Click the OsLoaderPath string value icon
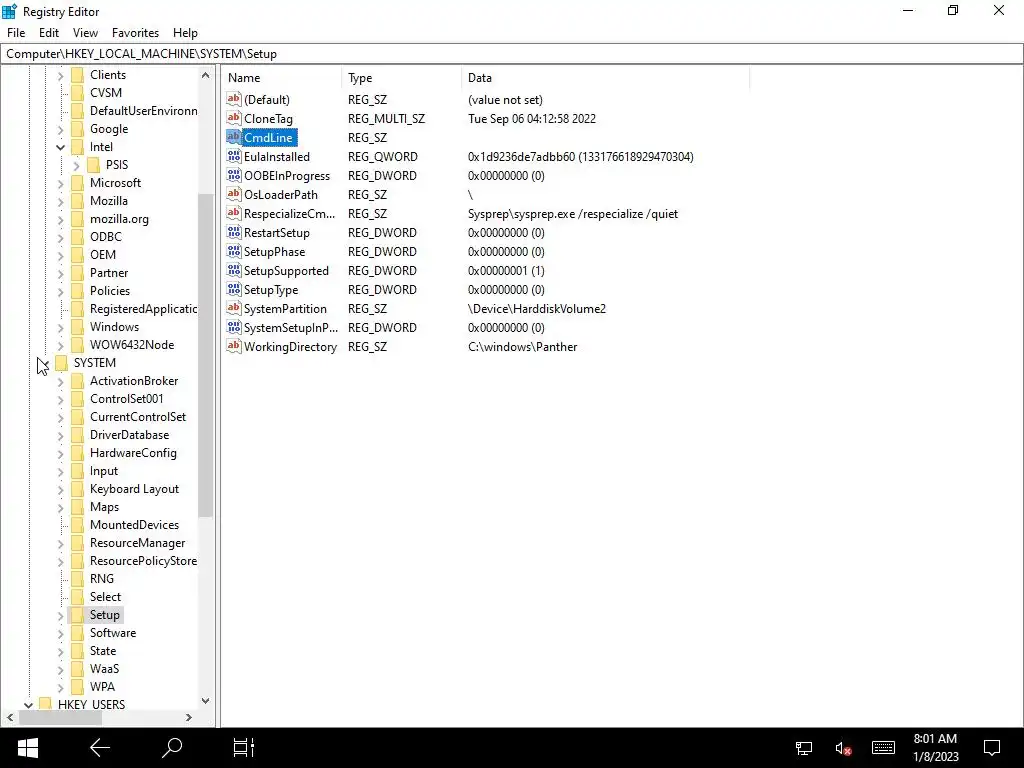1024x768 pixels. [x=234, y=194]
